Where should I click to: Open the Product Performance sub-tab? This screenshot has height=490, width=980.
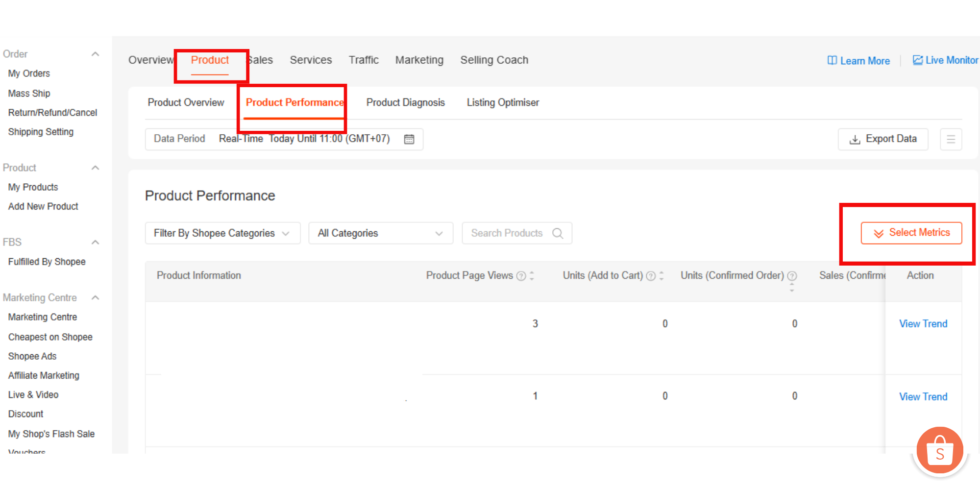tap(294, 102)
